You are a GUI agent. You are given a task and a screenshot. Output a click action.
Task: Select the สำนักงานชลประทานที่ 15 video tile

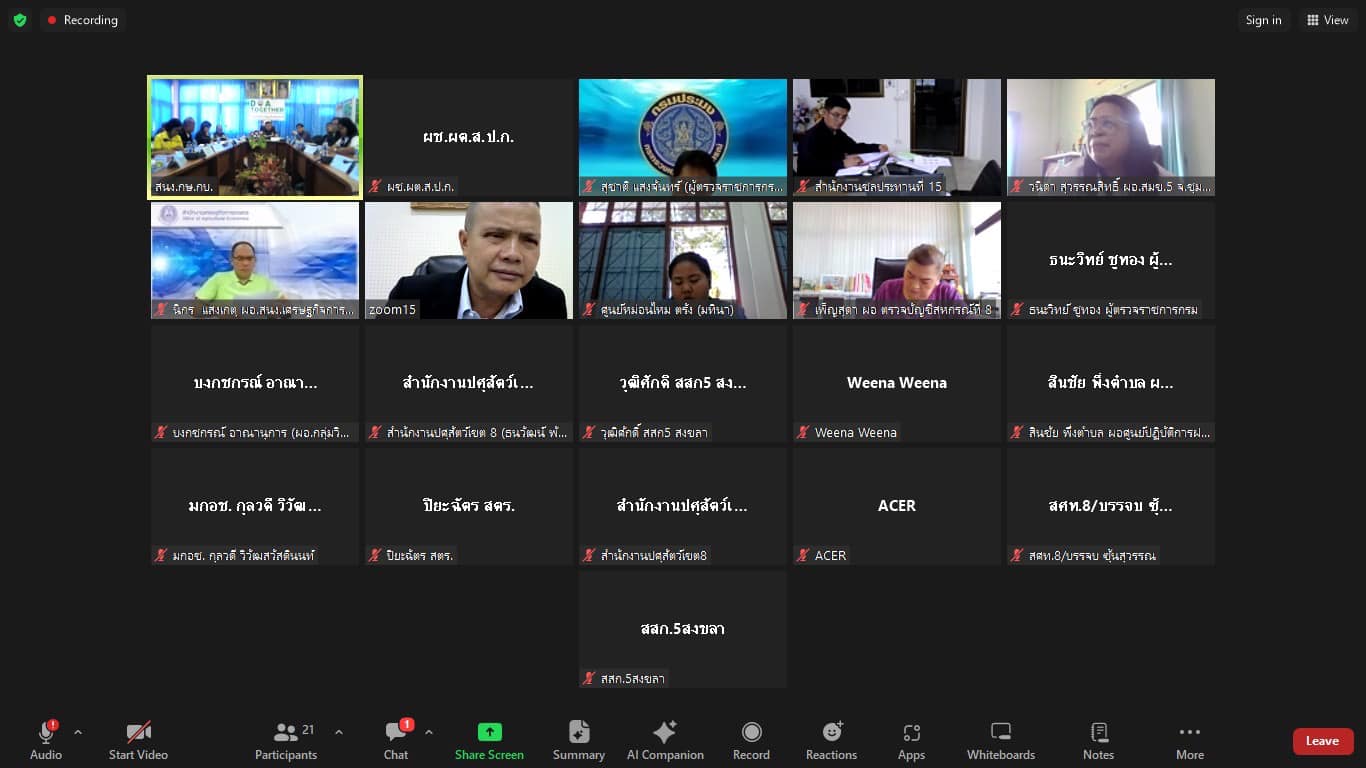click(x=897, y=137)
